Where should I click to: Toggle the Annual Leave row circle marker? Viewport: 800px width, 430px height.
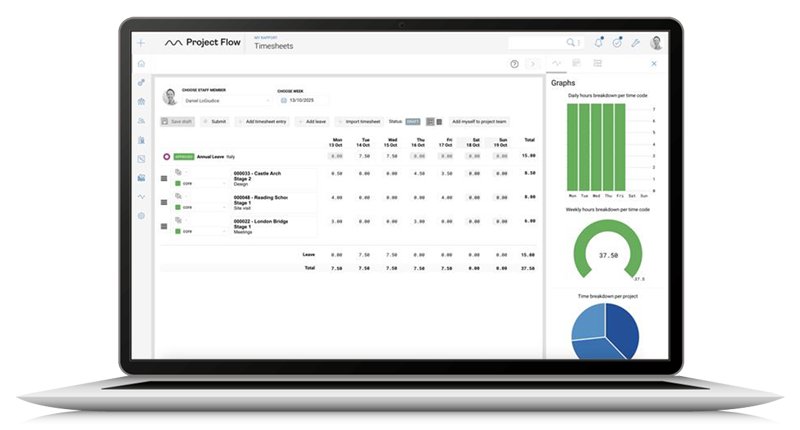pyautogui.click(x=166, y=157)
